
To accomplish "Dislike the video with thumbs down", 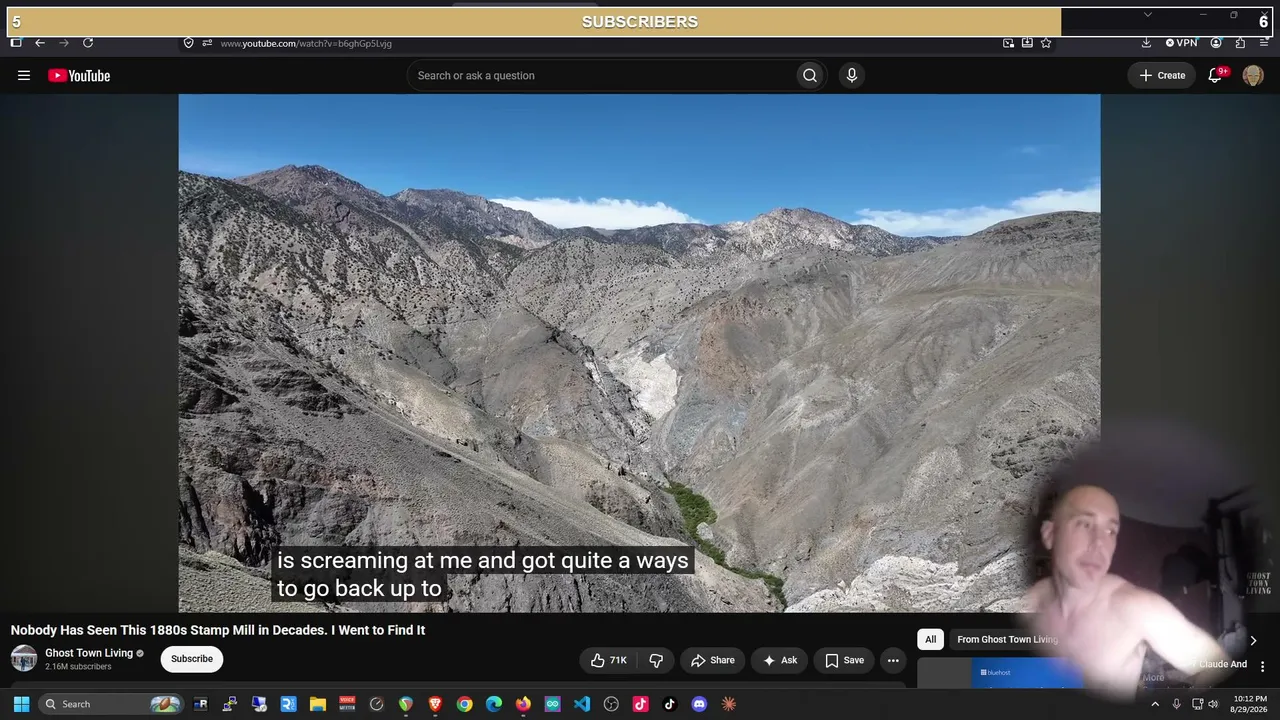I will click(656, 660).
